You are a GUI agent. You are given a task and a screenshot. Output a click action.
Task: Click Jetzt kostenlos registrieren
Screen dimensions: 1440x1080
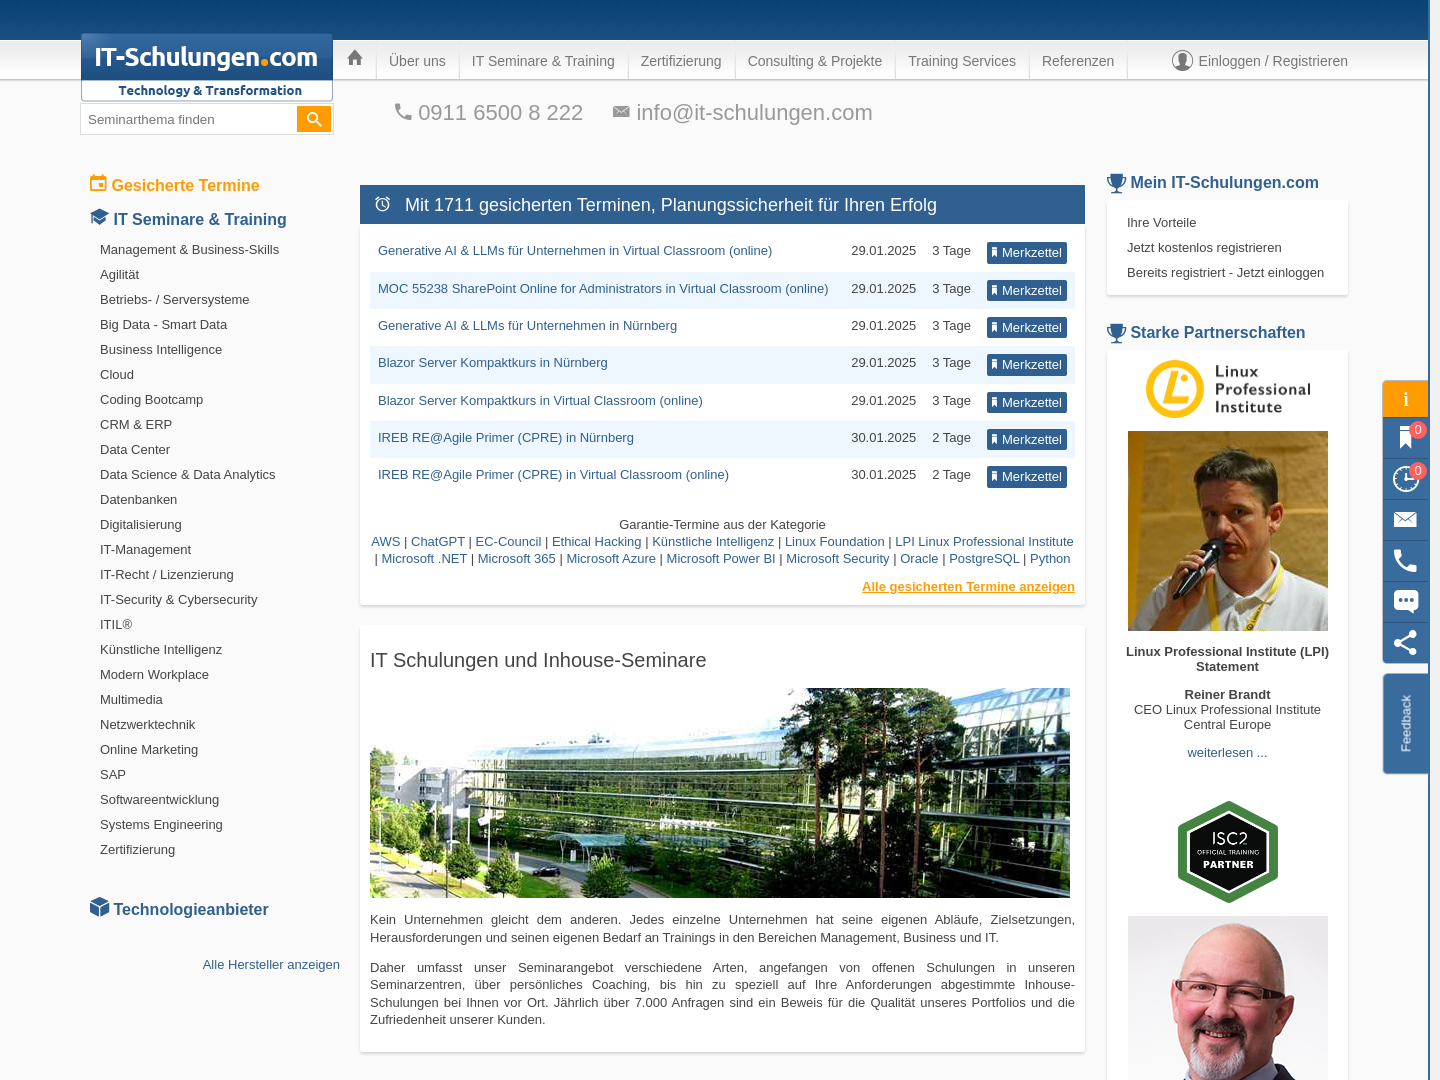click(1204, 248)
